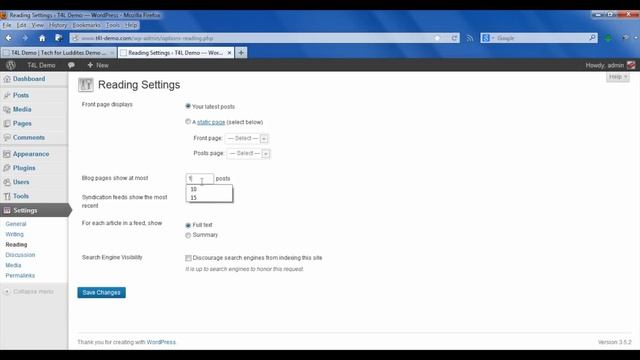Screen dimensions: 640x360
Task: Click the WordPress logo in admin bar
Action: [11, 65]
